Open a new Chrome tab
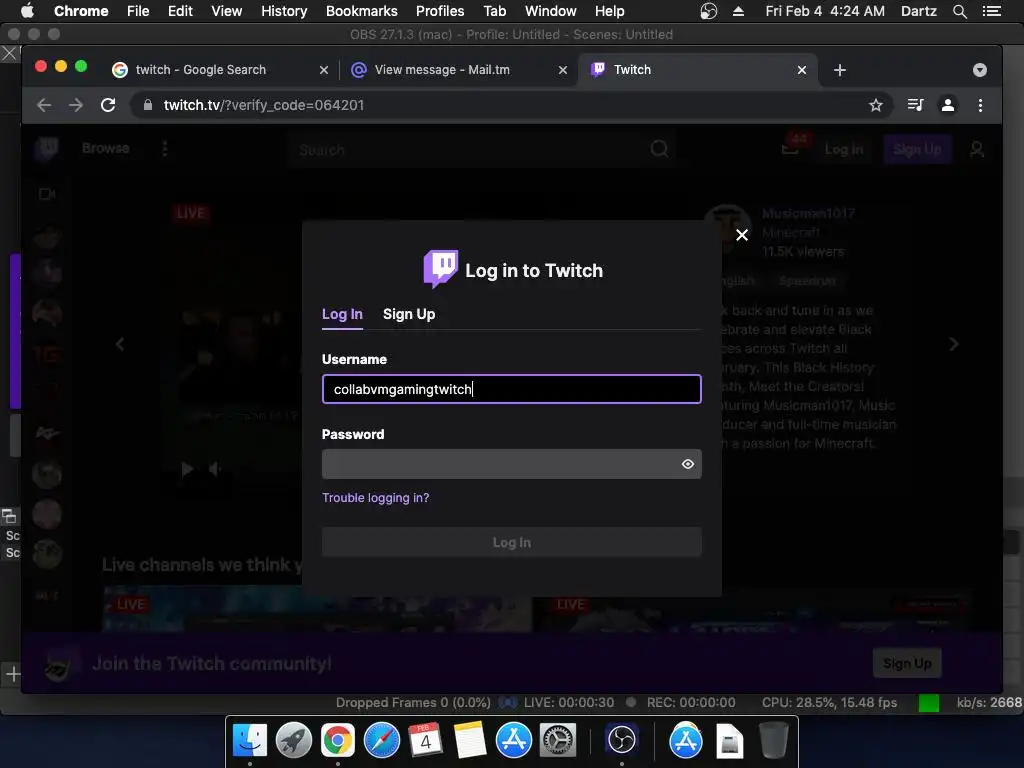 tap(840, 70)
